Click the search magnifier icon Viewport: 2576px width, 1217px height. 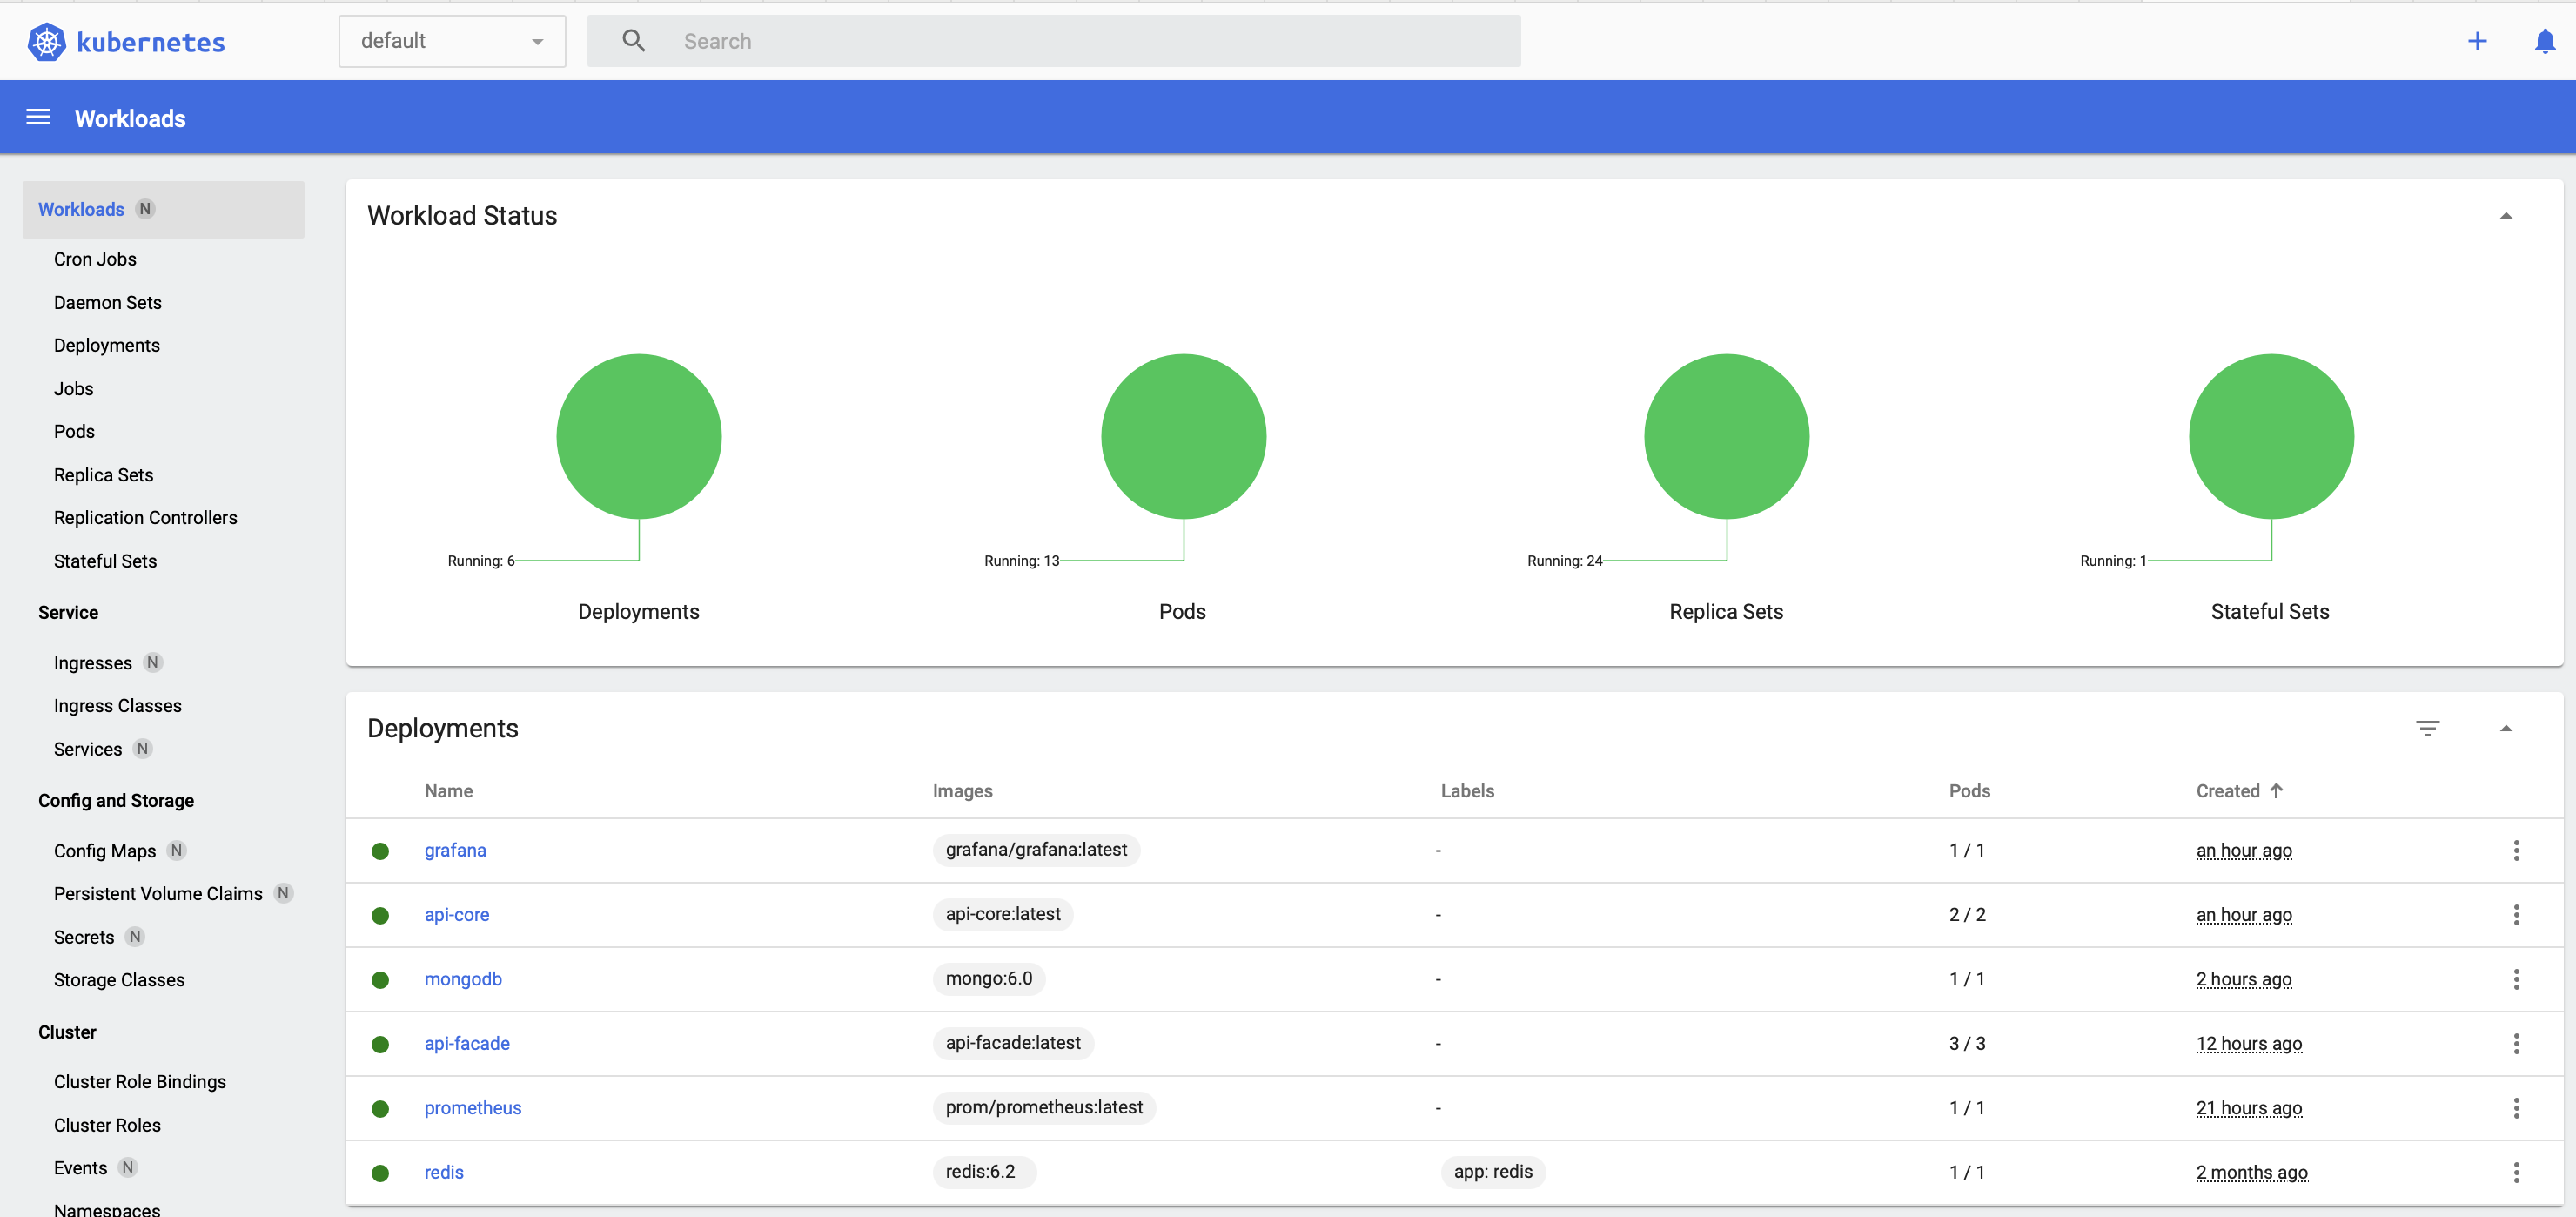pos(633,41)
